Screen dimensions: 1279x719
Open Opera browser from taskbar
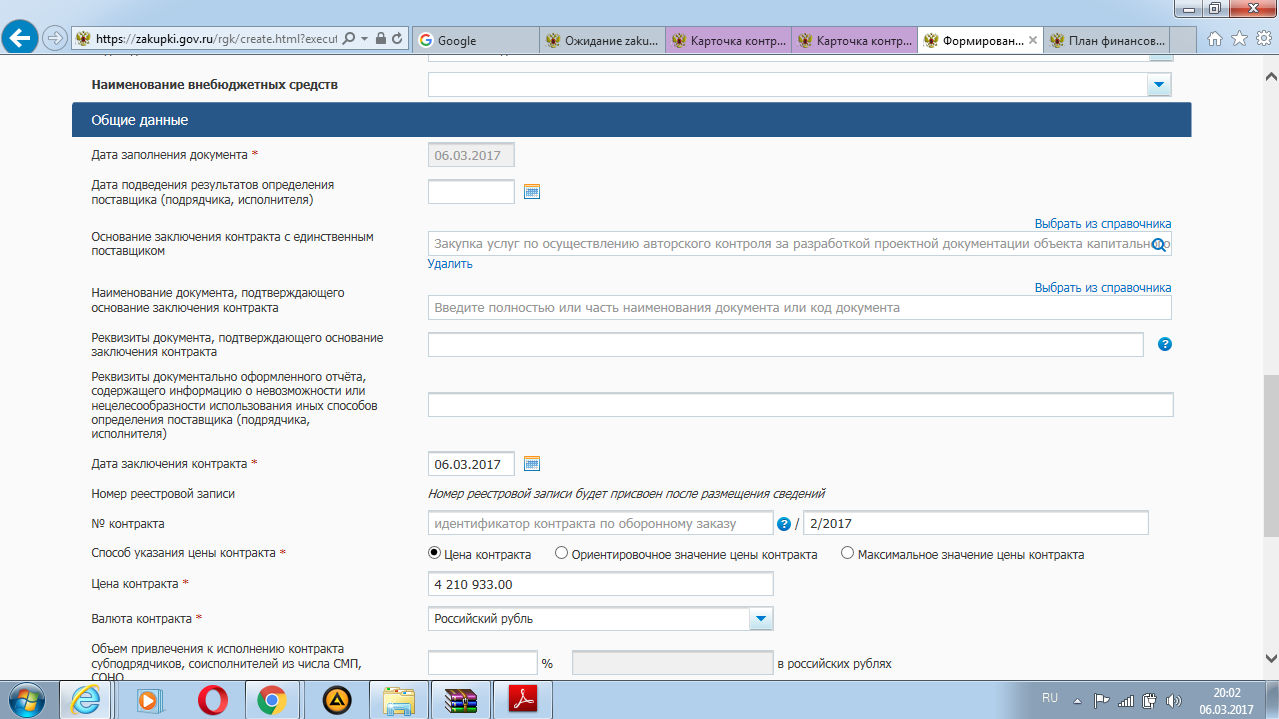(x=211, y=700)
